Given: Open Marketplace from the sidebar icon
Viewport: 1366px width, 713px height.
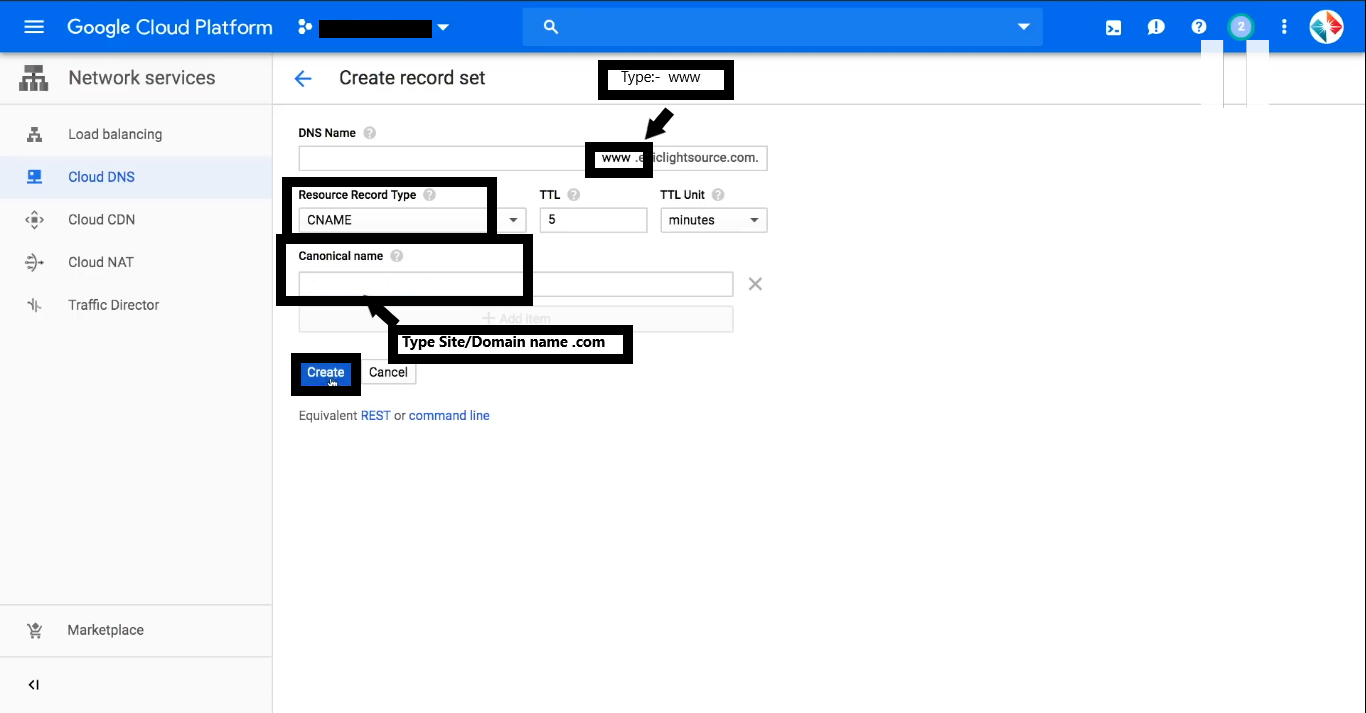Looking at the screenshot, I should (36, 630).
